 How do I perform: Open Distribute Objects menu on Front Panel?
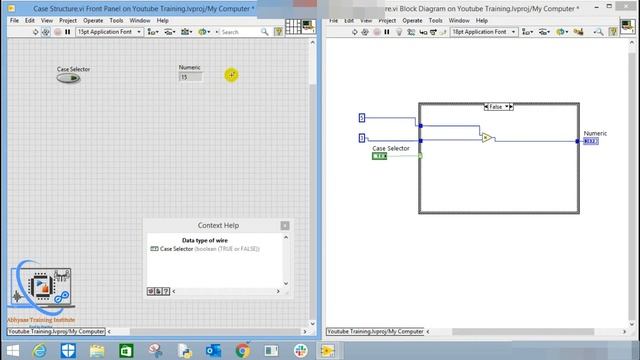click(170, 32)
